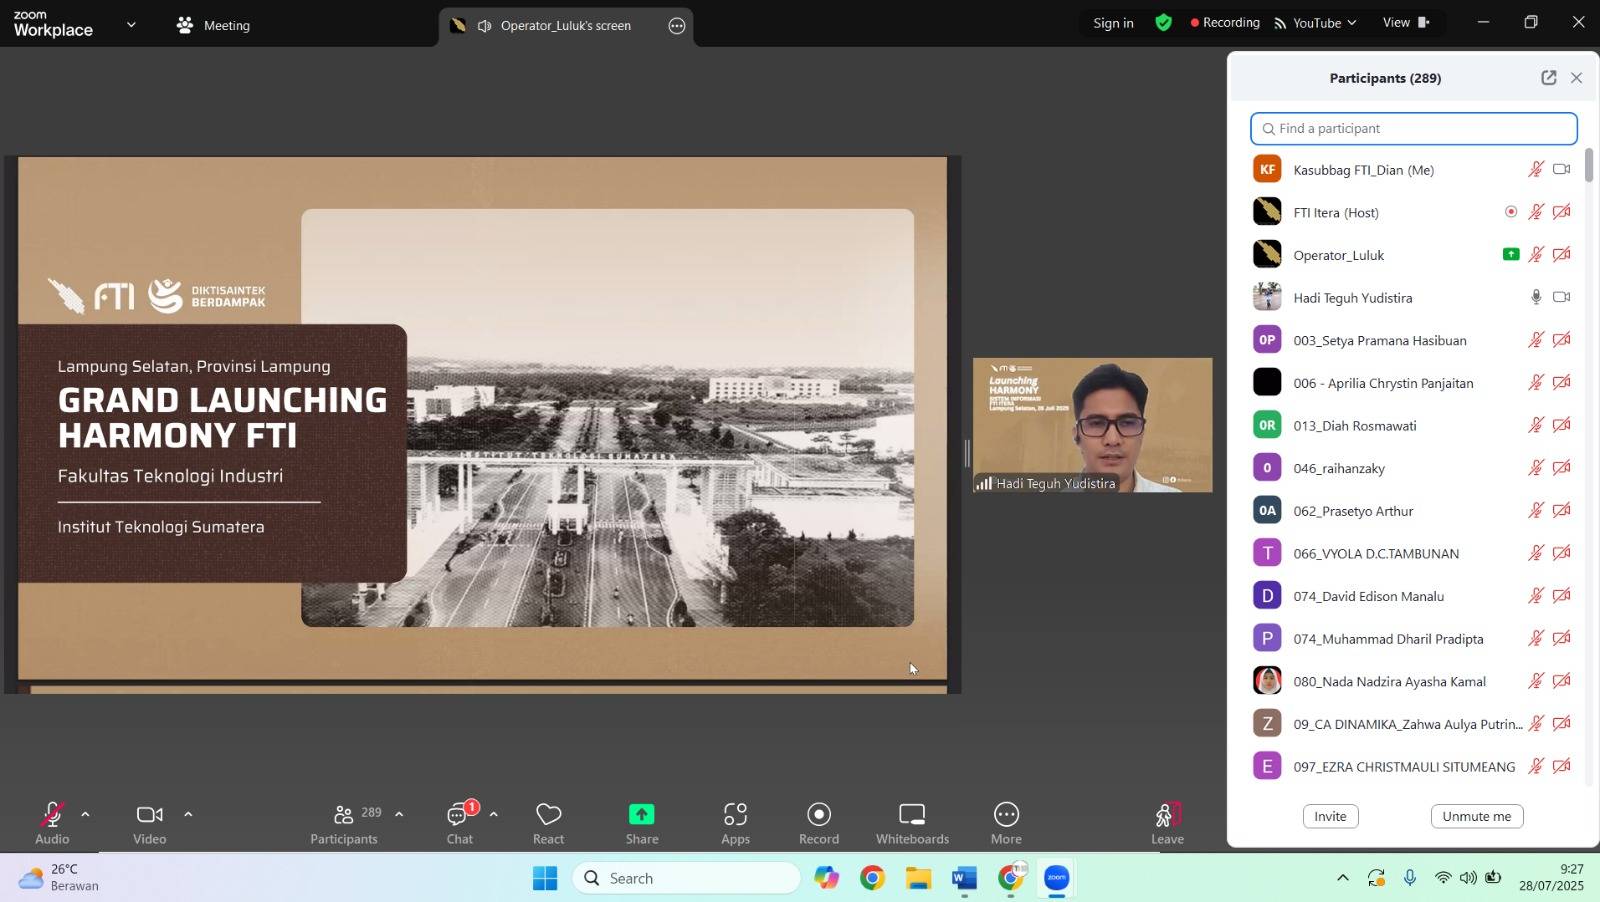Expand the video options arrow
The width and height of the screenshot is (1600, 902).
(x=188, y=815)
